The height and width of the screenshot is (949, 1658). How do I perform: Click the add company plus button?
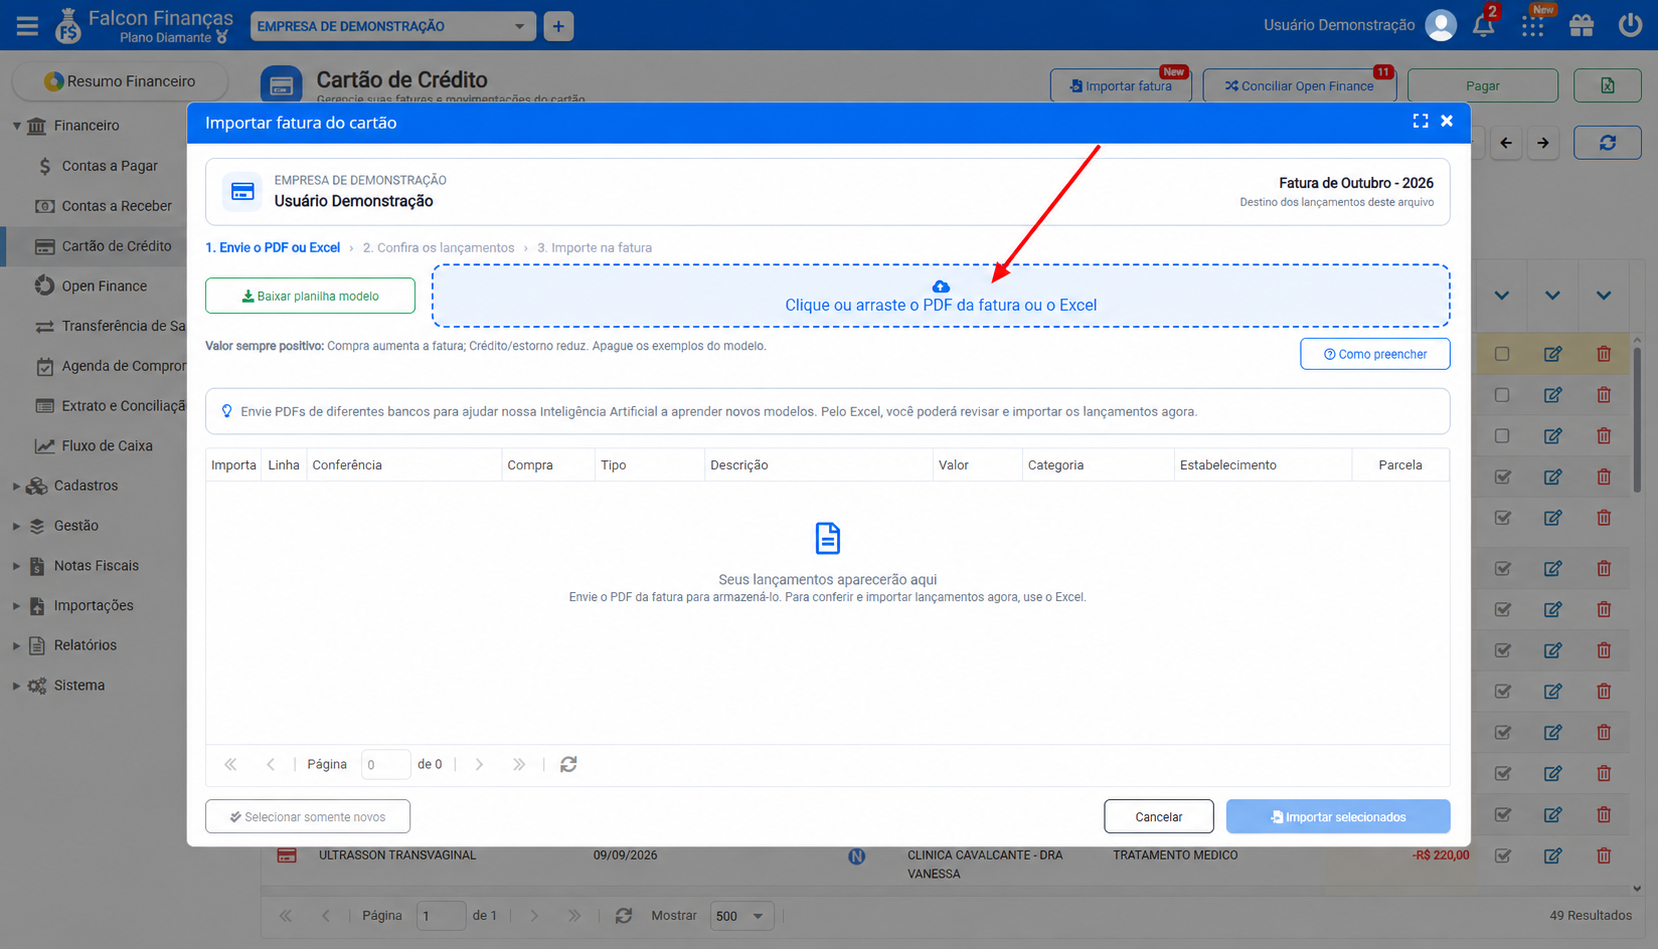click(x=559, y=26)
